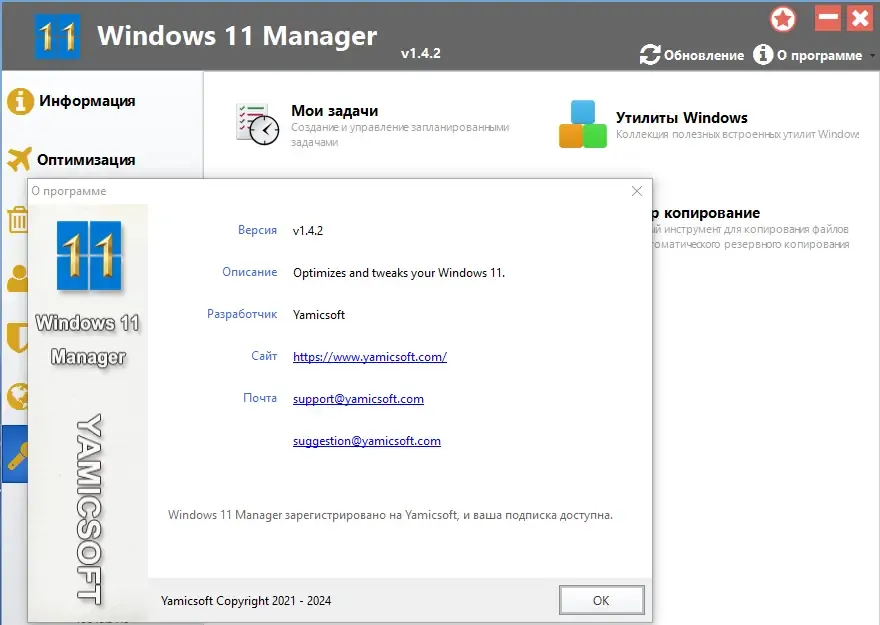
Task: Click the vertical YAMICSOFT banner text
Action: [x=88, y=509]
